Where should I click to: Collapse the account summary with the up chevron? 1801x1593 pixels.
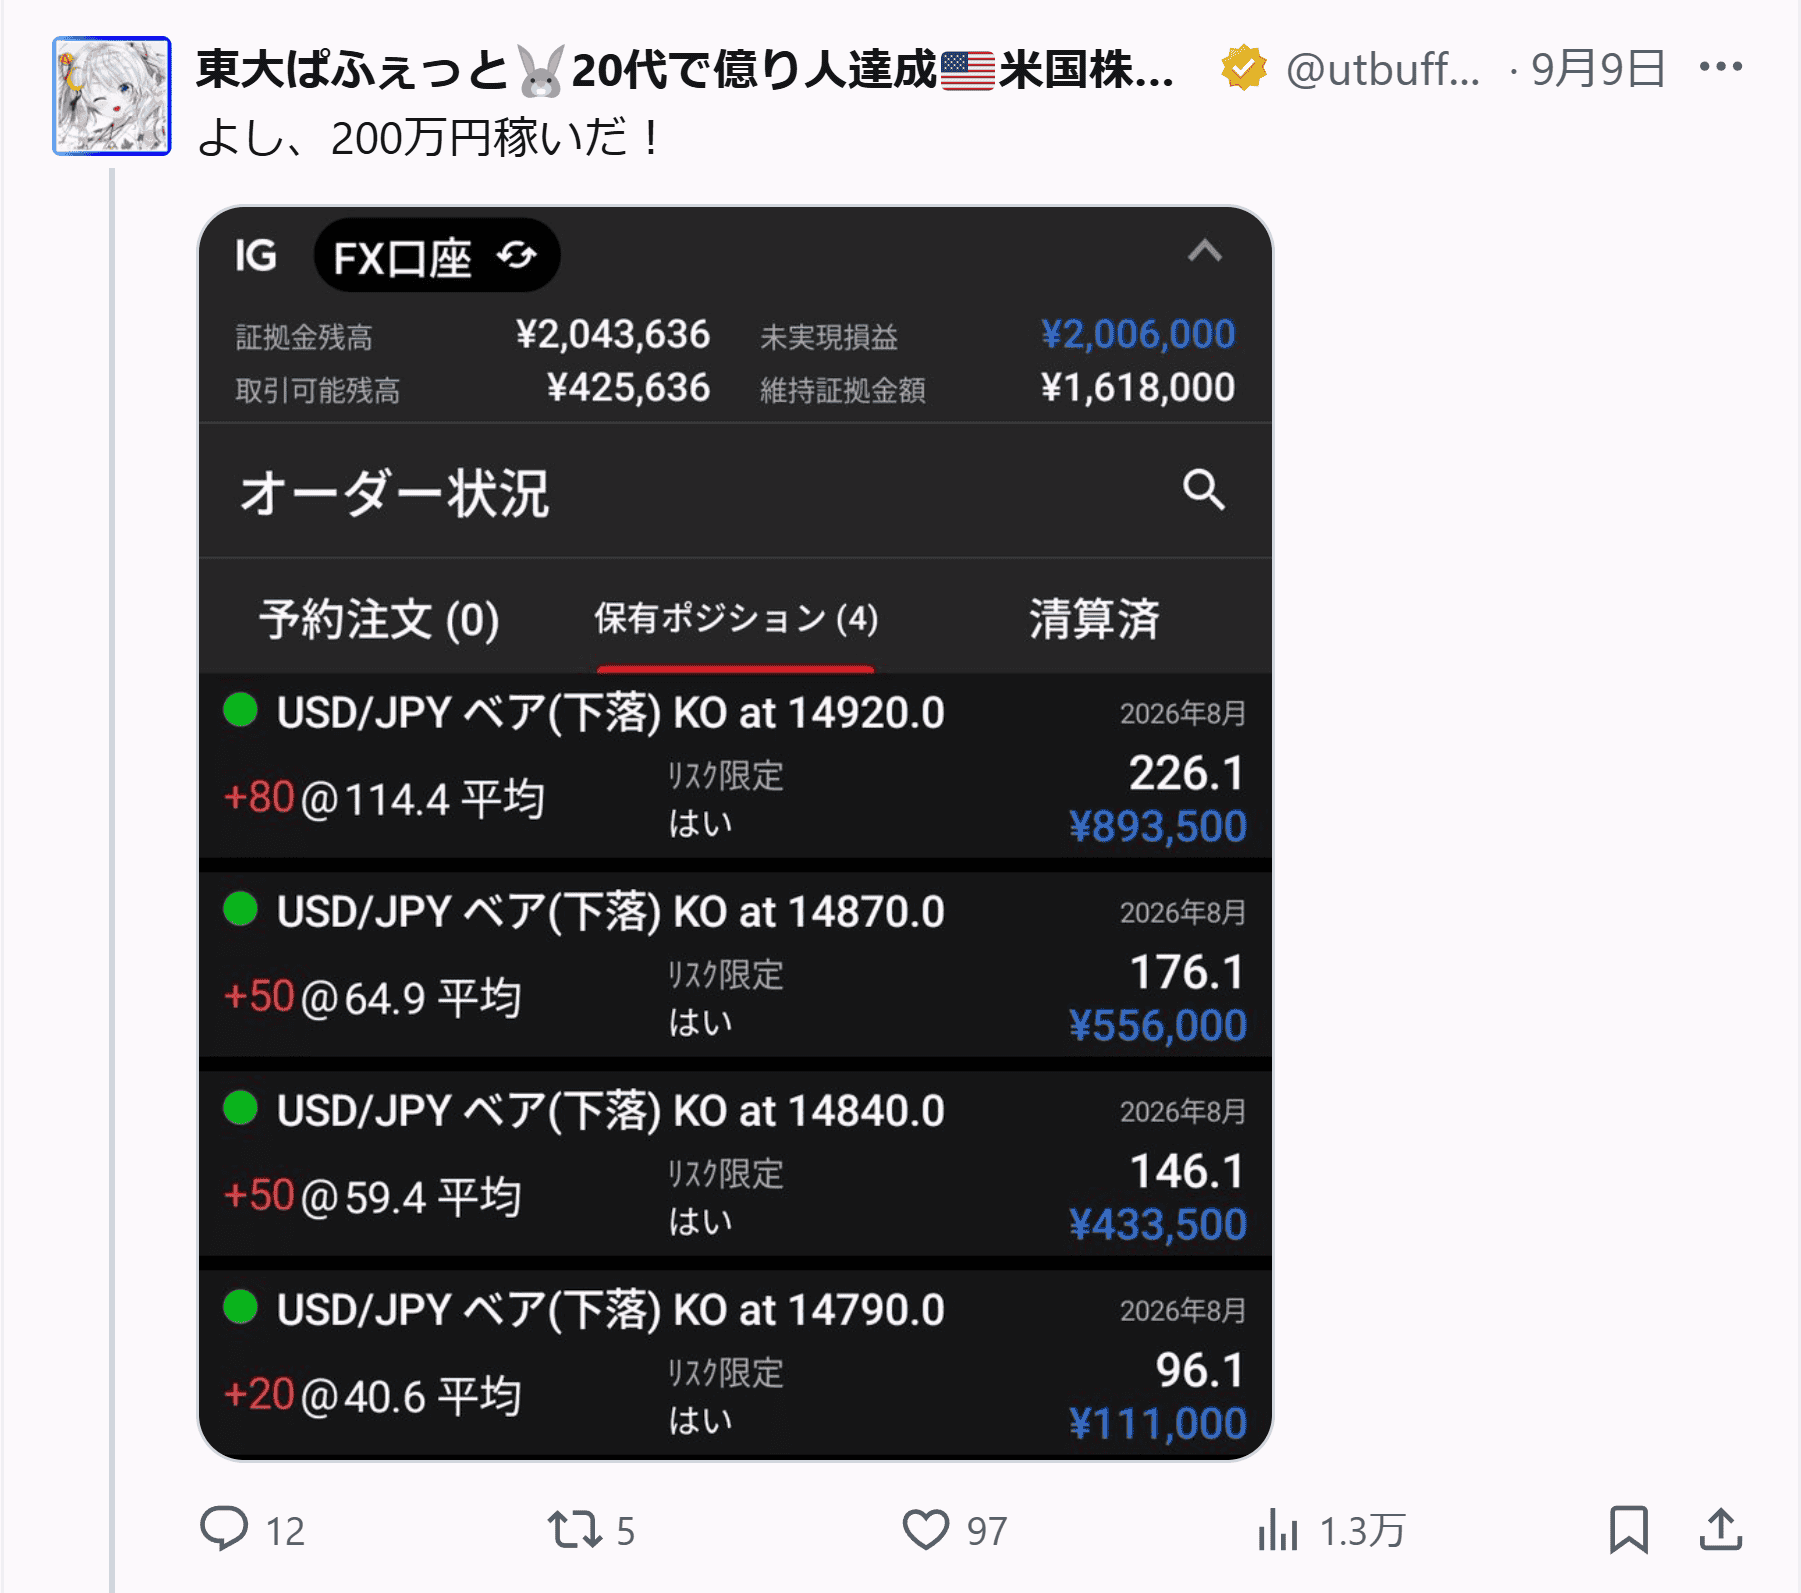[x=1205, y=250]
